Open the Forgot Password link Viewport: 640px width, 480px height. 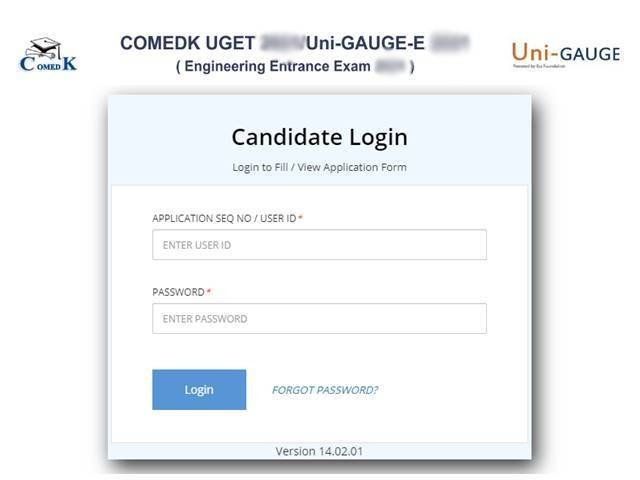(325, 390)
